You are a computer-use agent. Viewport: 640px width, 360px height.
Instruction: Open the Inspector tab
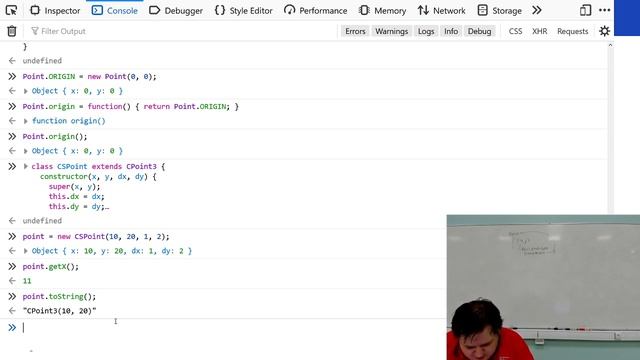(55, 11)
